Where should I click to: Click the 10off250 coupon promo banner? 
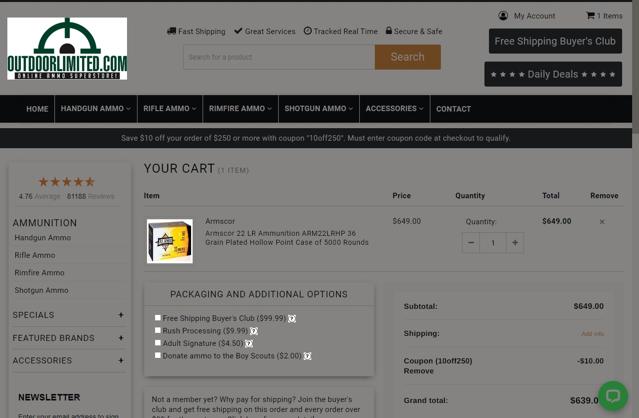click(x=316, y=138)
